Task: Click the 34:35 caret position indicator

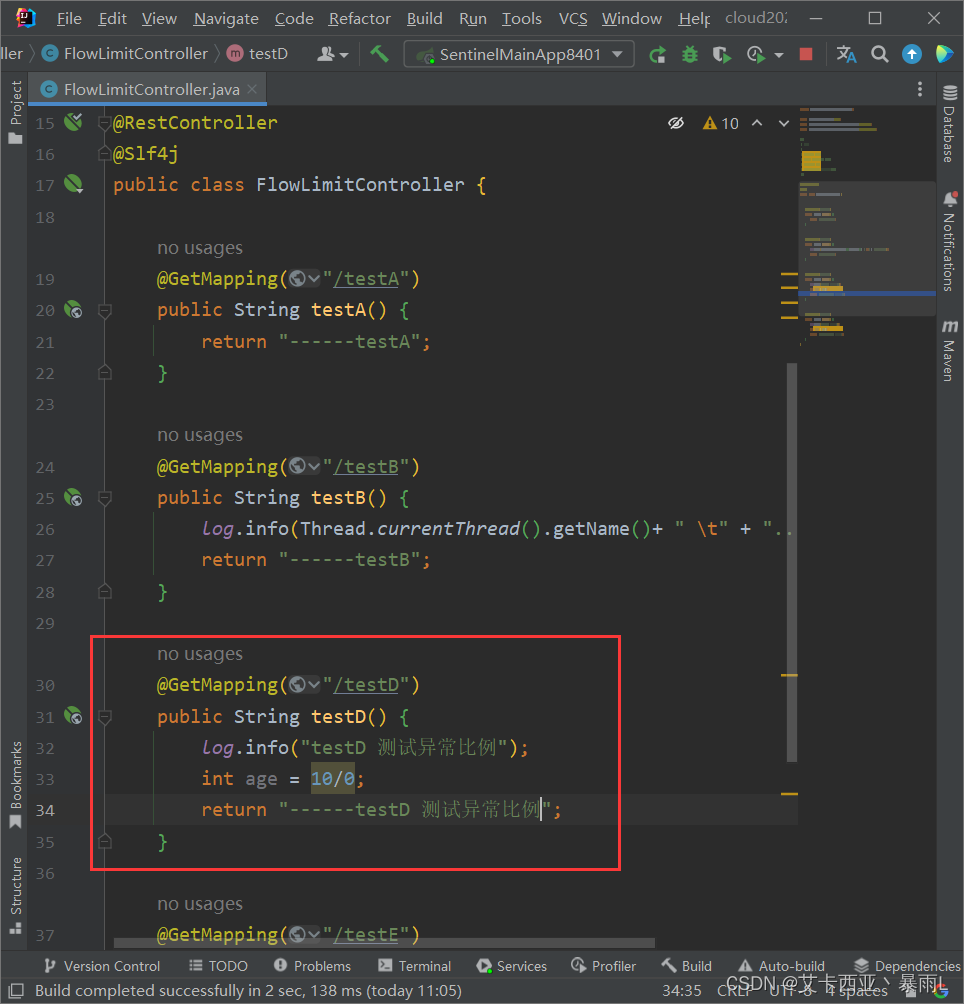Action: [x=682, y=990]
